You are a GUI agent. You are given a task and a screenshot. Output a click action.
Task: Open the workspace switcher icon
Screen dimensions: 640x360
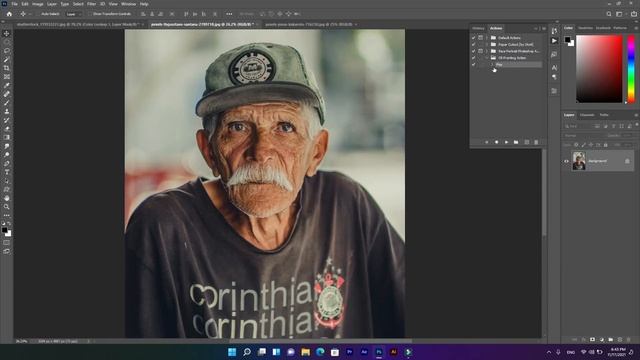pos(619,14)
